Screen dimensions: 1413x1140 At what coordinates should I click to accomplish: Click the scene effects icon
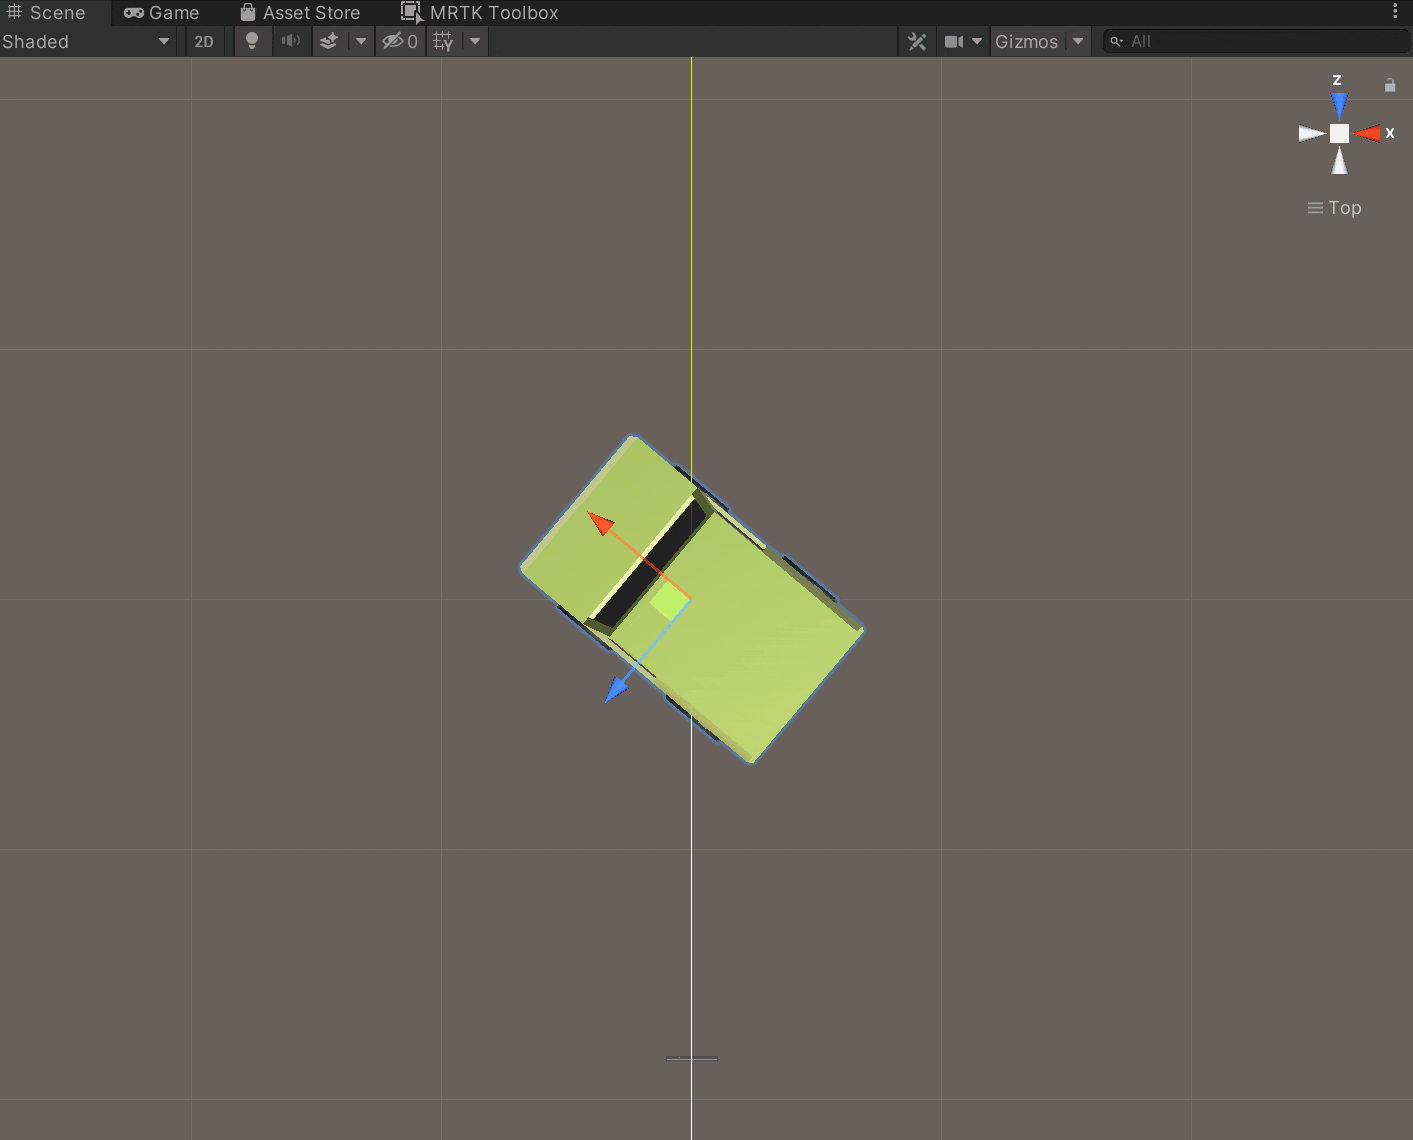329,41
